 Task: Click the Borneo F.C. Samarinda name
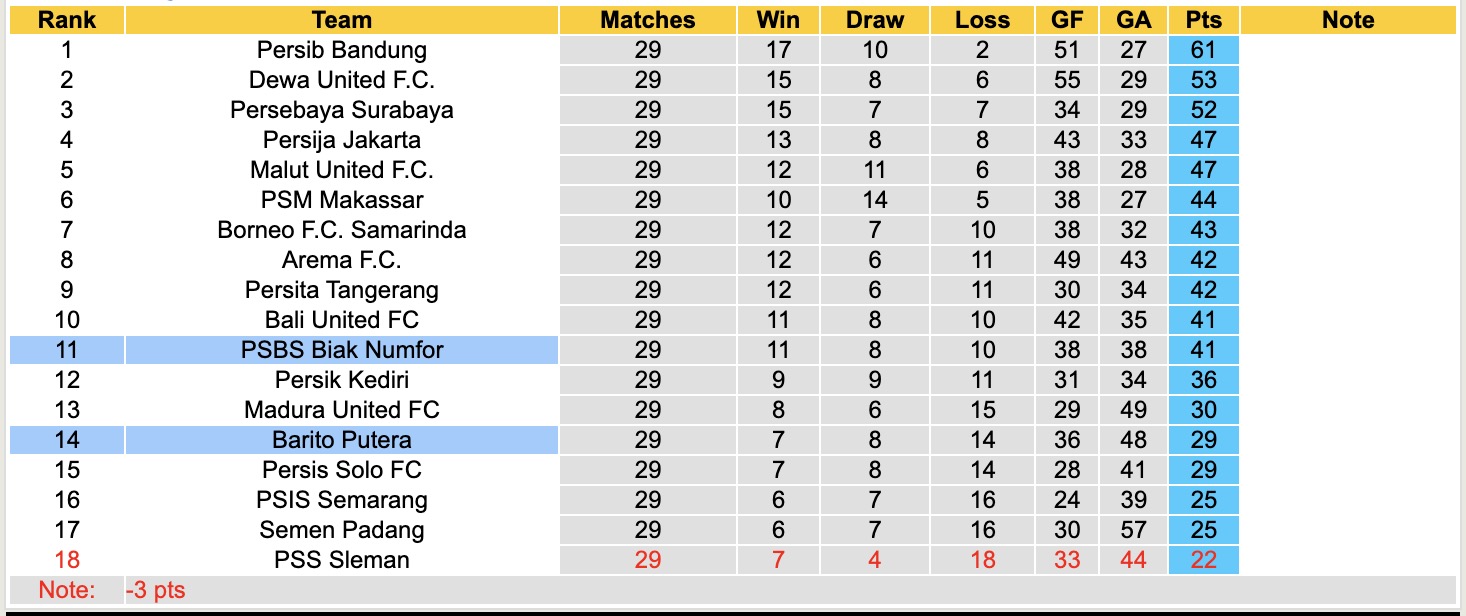(x=342, y=230)
